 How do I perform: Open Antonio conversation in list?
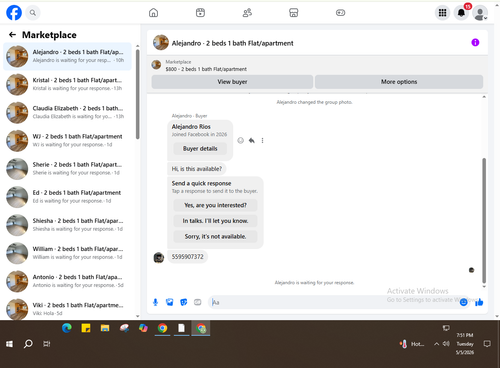click(68, 281)
